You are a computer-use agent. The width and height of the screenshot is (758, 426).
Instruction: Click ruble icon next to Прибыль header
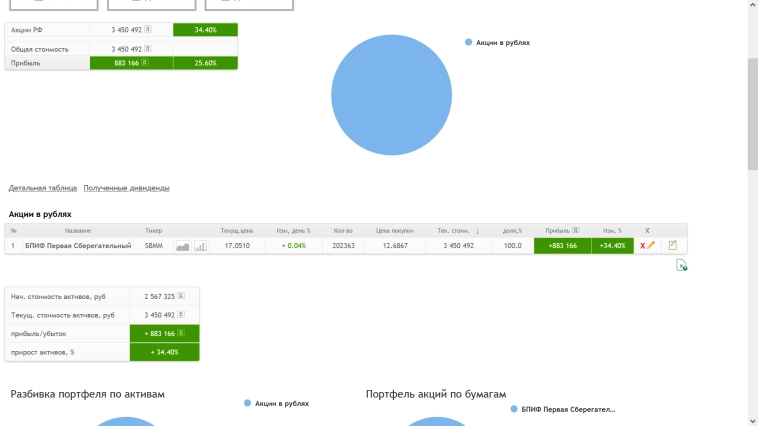pos(576,231)
